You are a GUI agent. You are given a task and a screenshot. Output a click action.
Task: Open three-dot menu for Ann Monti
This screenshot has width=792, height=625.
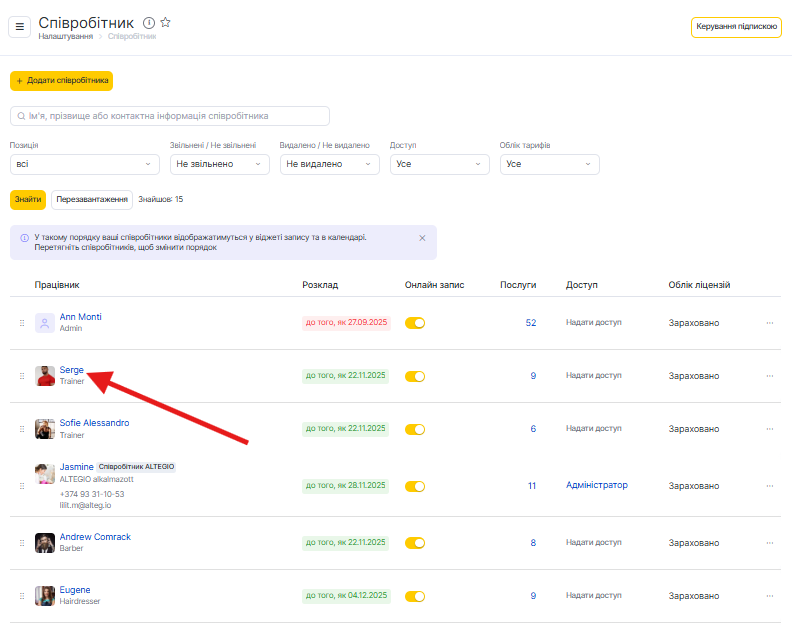point(769,323)
